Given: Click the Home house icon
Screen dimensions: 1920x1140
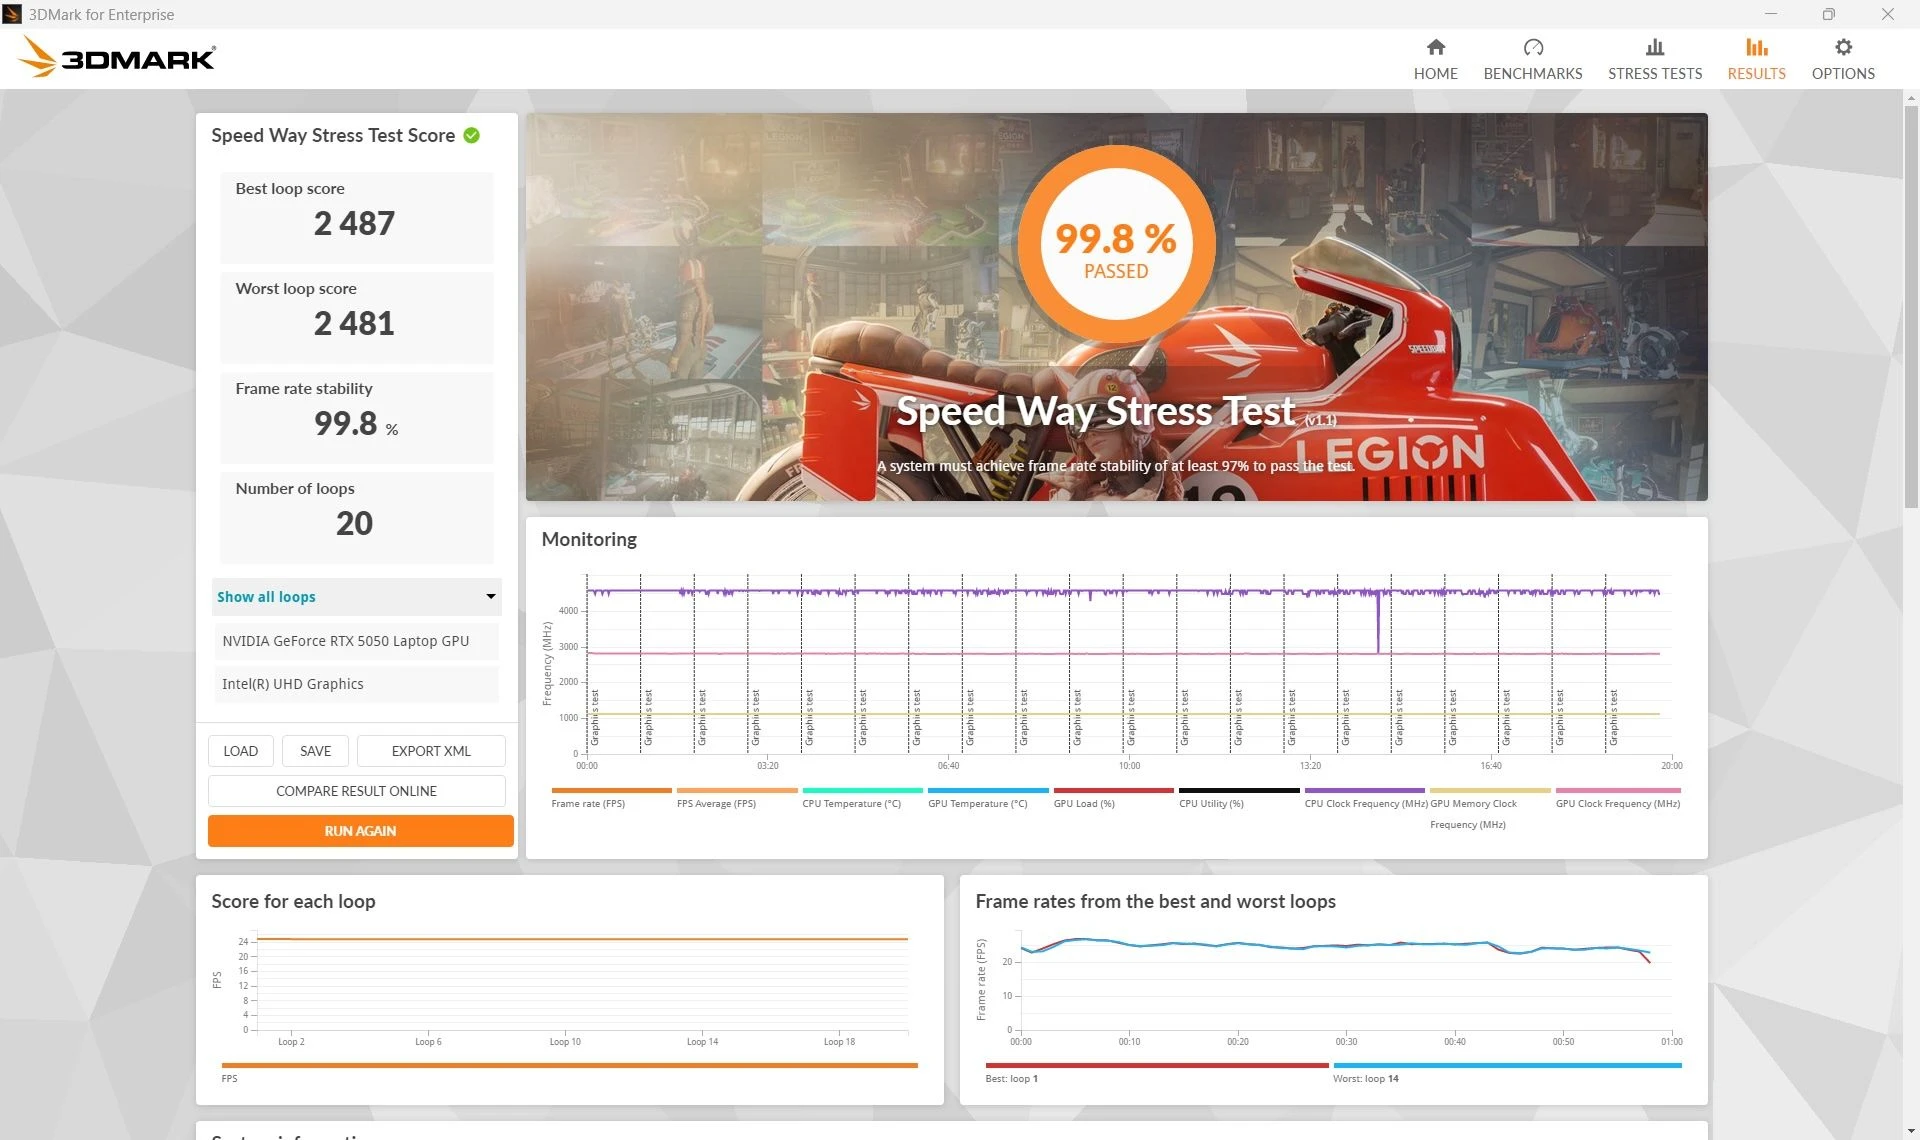Looking at the screenshot, I should (x=1435, y=47).
